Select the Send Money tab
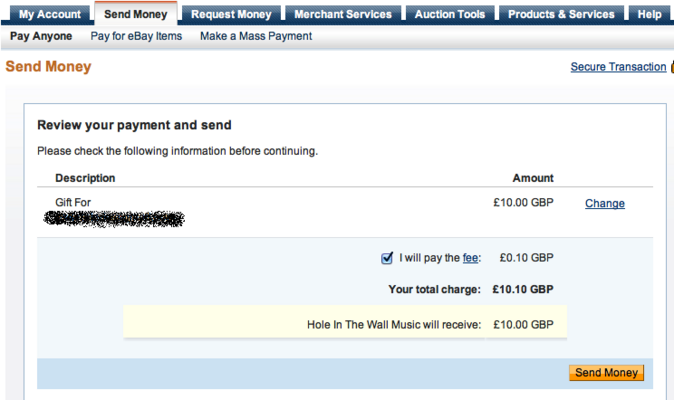This screenshot has width=674, height=400. (x=136, y=14)
